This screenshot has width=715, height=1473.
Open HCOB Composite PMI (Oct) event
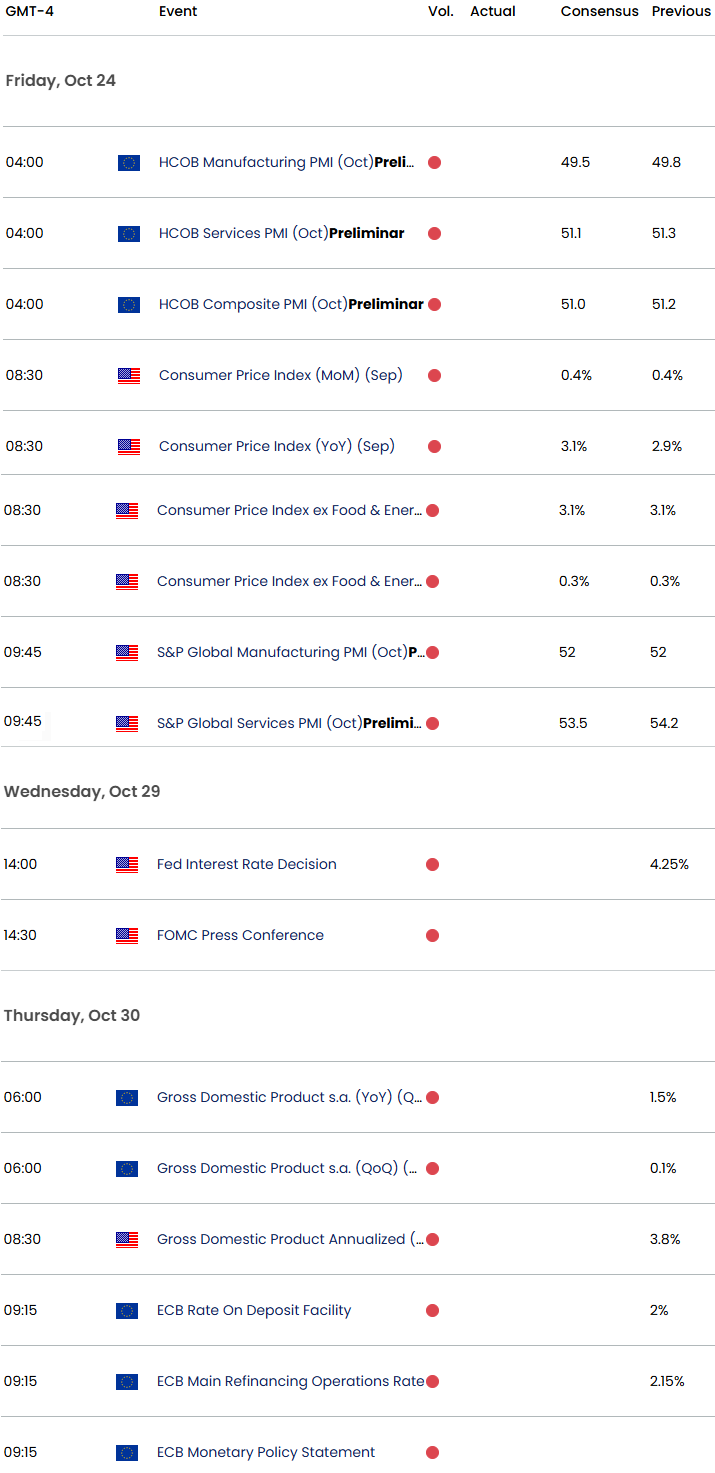point(291,305)
